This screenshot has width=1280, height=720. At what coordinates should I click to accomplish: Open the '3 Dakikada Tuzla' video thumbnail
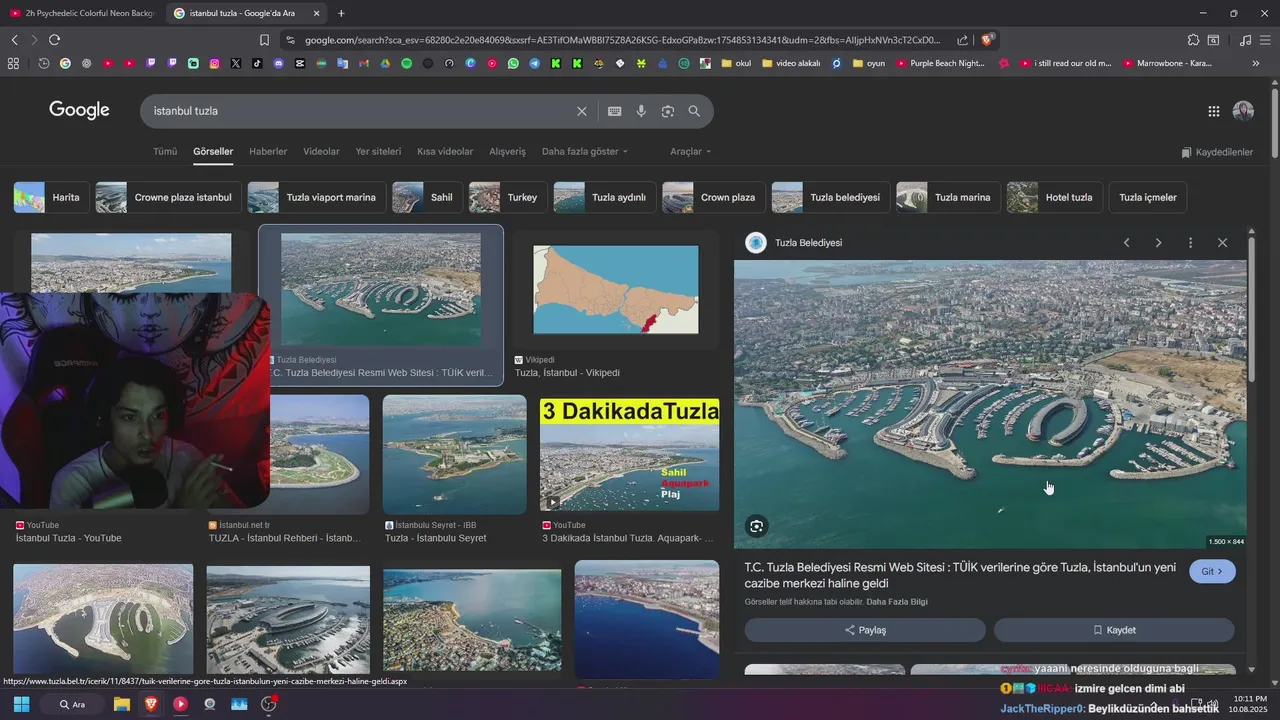pyautogui.click(x=629, y=455)
